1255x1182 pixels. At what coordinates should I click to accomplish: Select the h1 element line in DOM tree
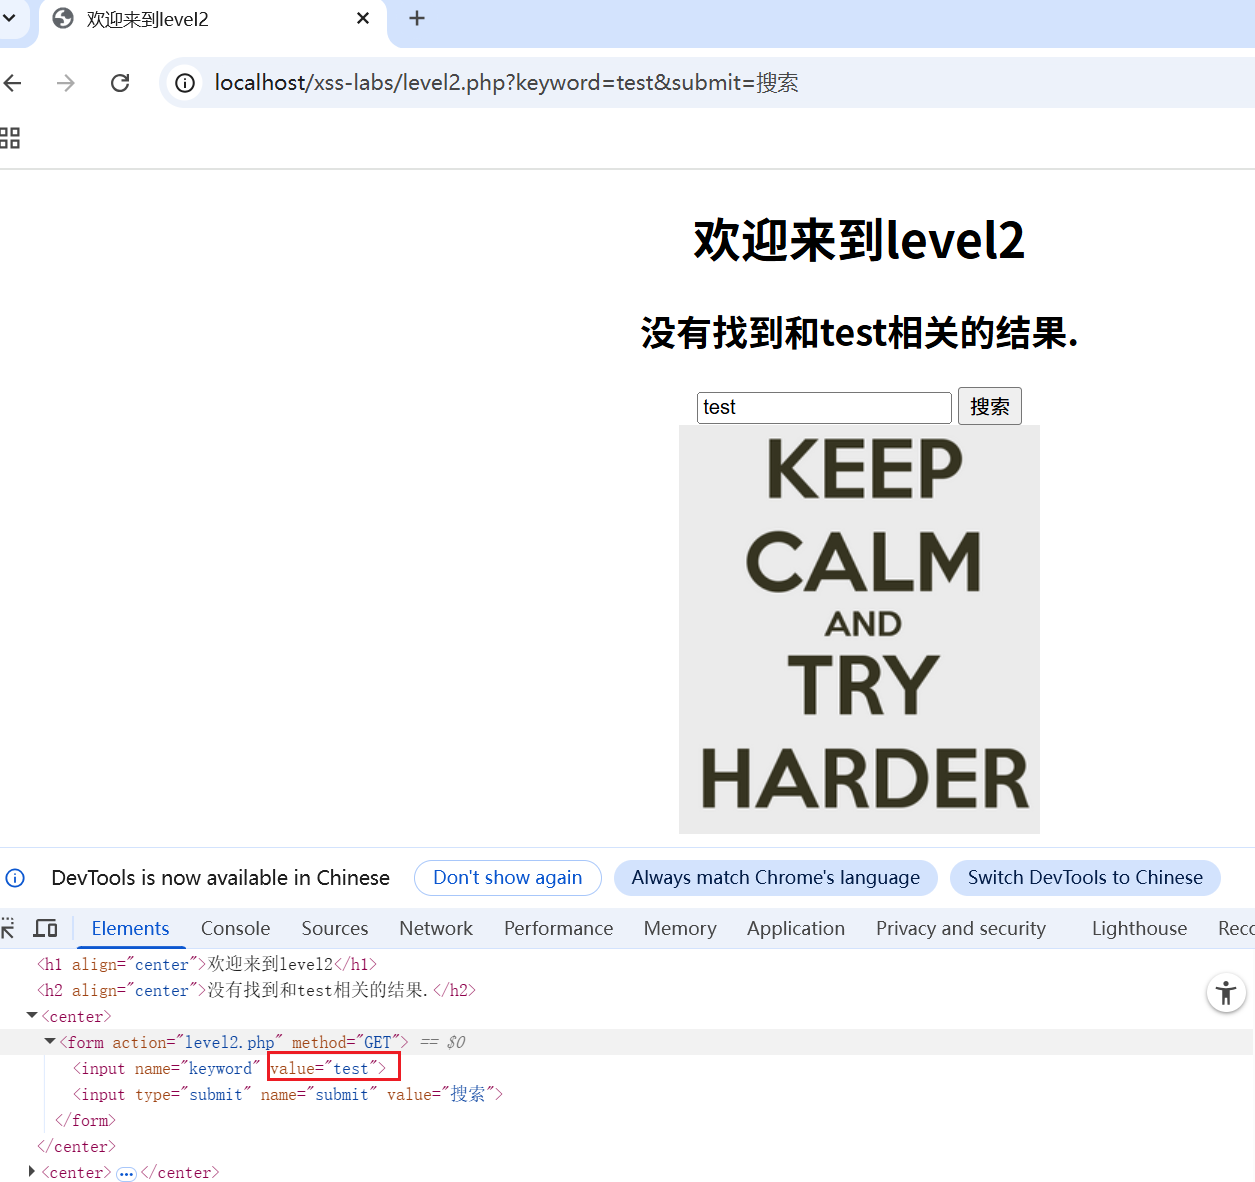pyautogui.click(x=207, y=964)
